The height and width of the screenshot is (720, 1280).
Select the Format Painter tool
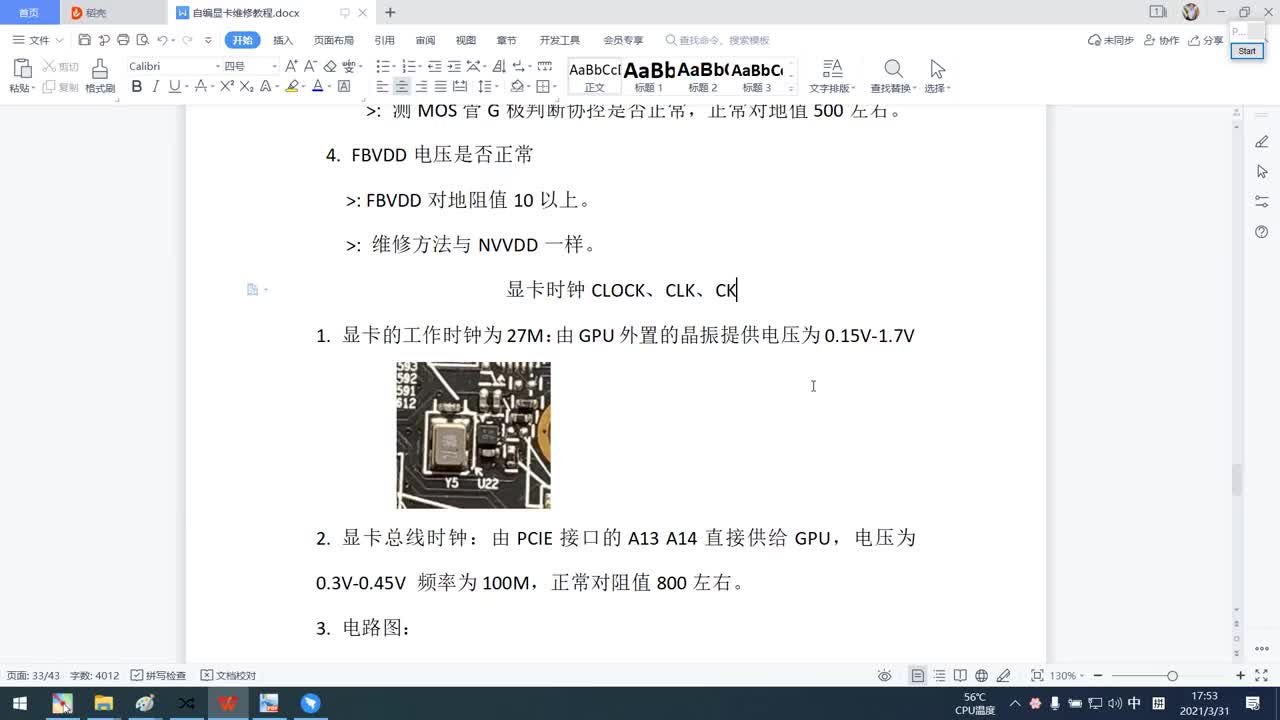click(x=100, y=76)
